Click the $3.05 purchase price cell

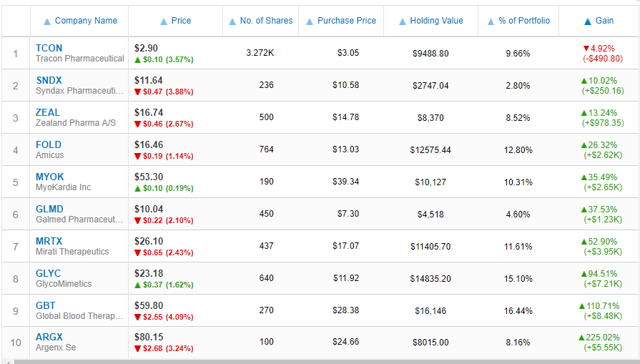(x=348, y=53)
